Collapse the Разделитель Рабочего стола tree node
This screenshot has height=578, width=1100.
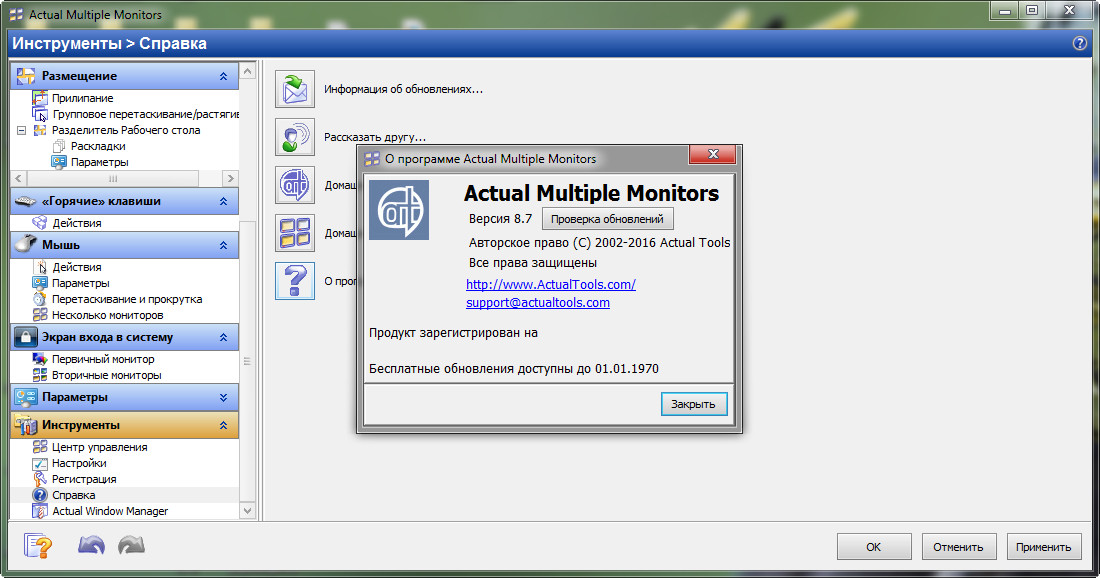pos(21,130)
